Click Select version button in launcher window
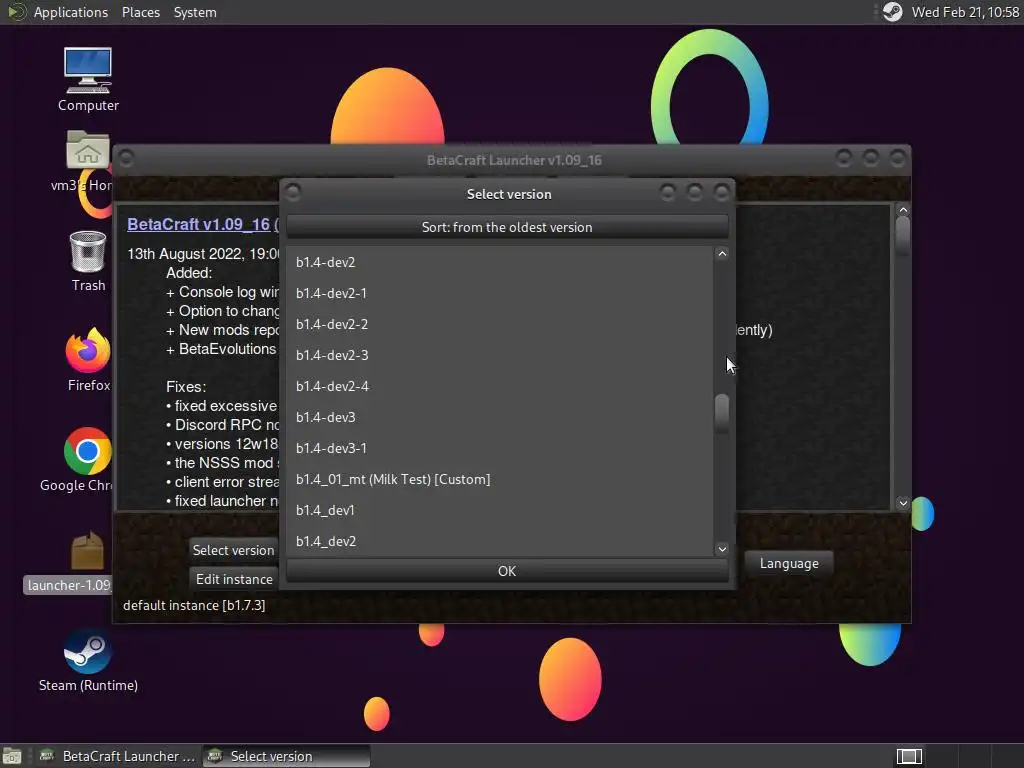The width and height of the screenshot is (1024, 768). [x=233, y=550]
